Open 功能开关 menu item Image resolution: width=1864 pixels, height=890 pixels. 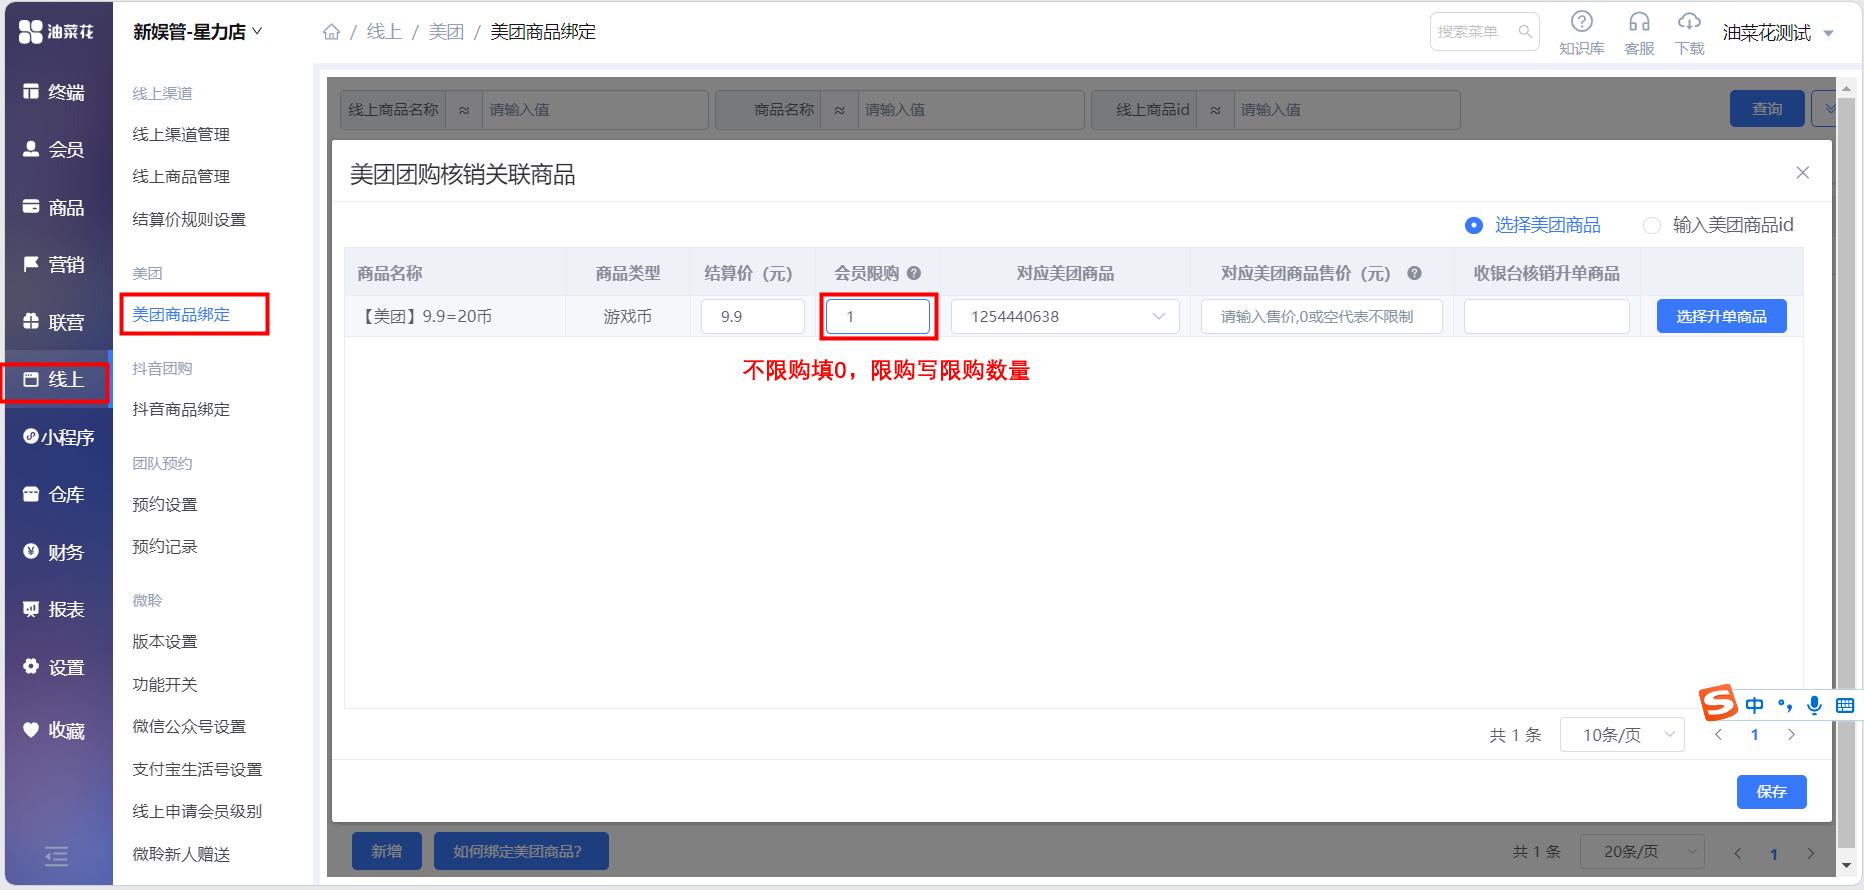(165, 684)
